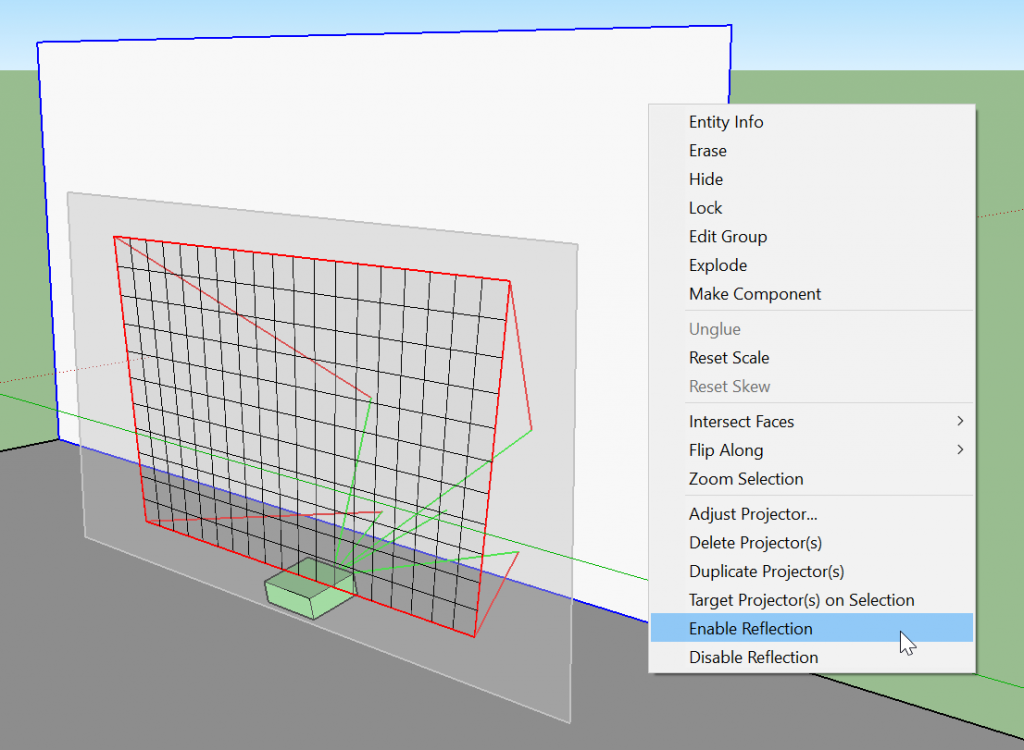Choose Reset Scale
The height and width of the screenshot is (750, 1024).
[811, 358]
